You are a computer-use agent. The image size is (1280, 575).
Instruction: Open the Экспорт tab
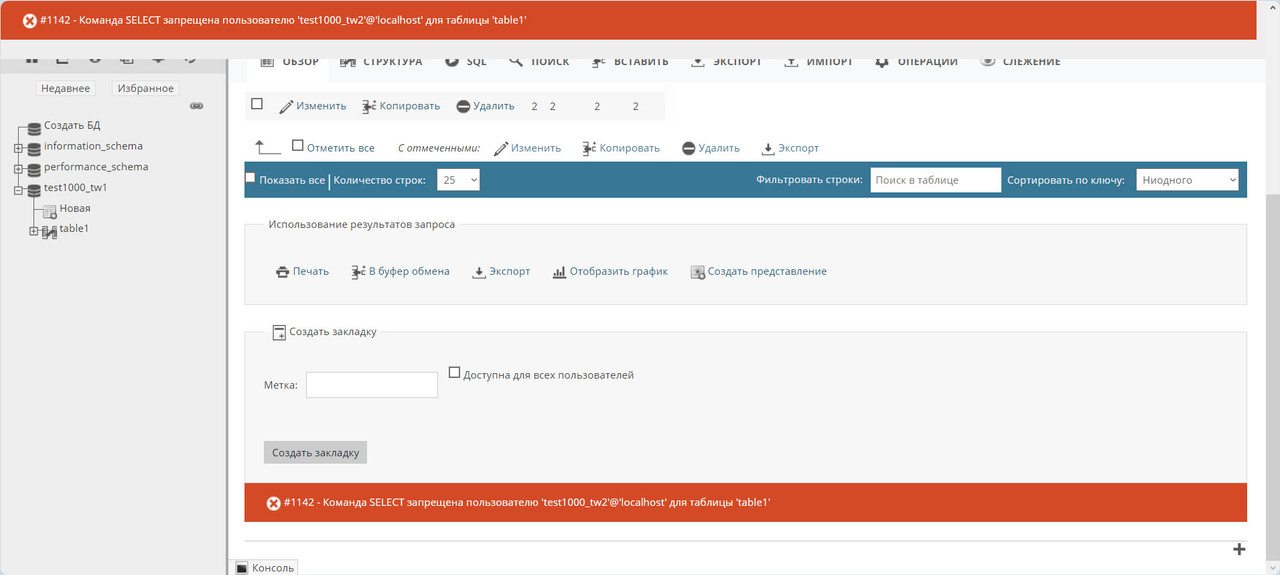[726, 61]
